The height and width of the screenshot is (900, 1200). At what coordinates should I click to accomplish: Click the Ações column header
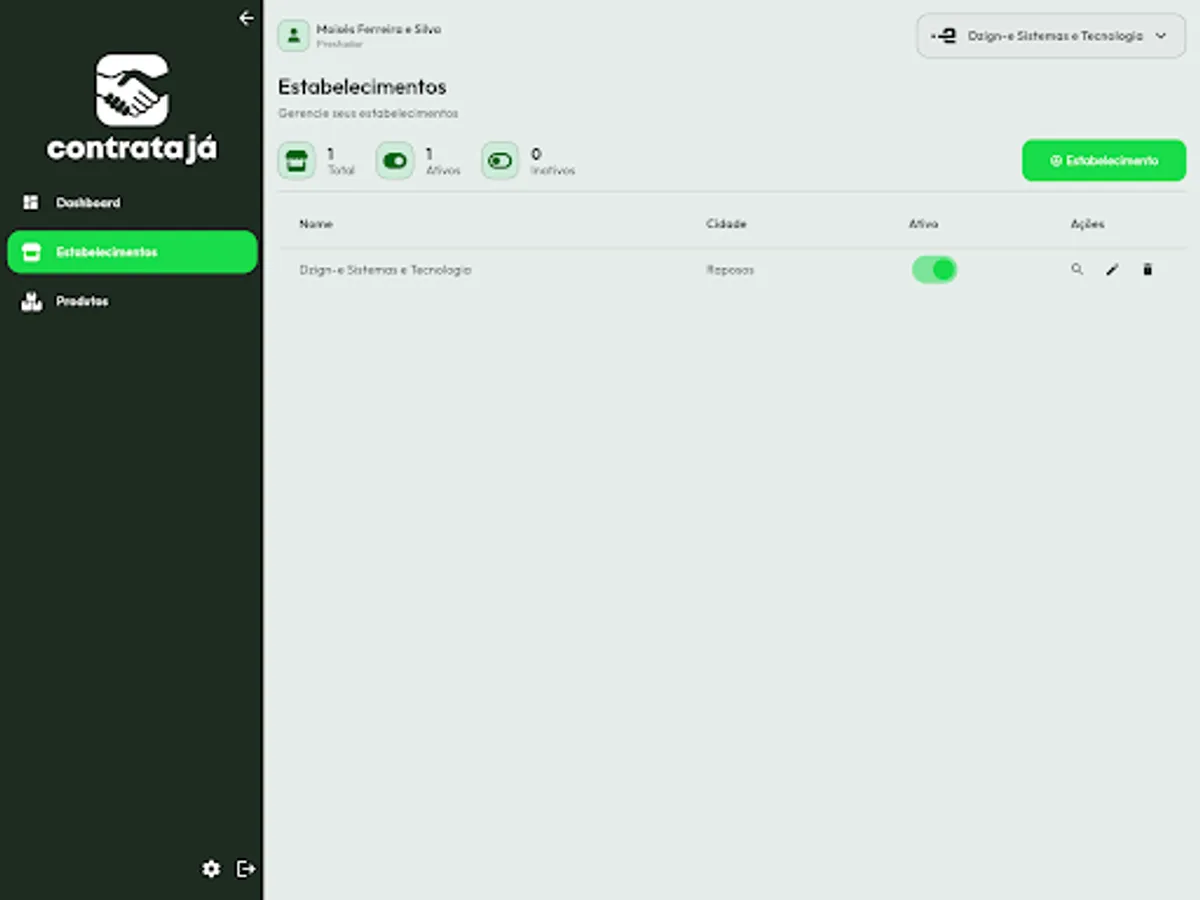(1087, 224)
